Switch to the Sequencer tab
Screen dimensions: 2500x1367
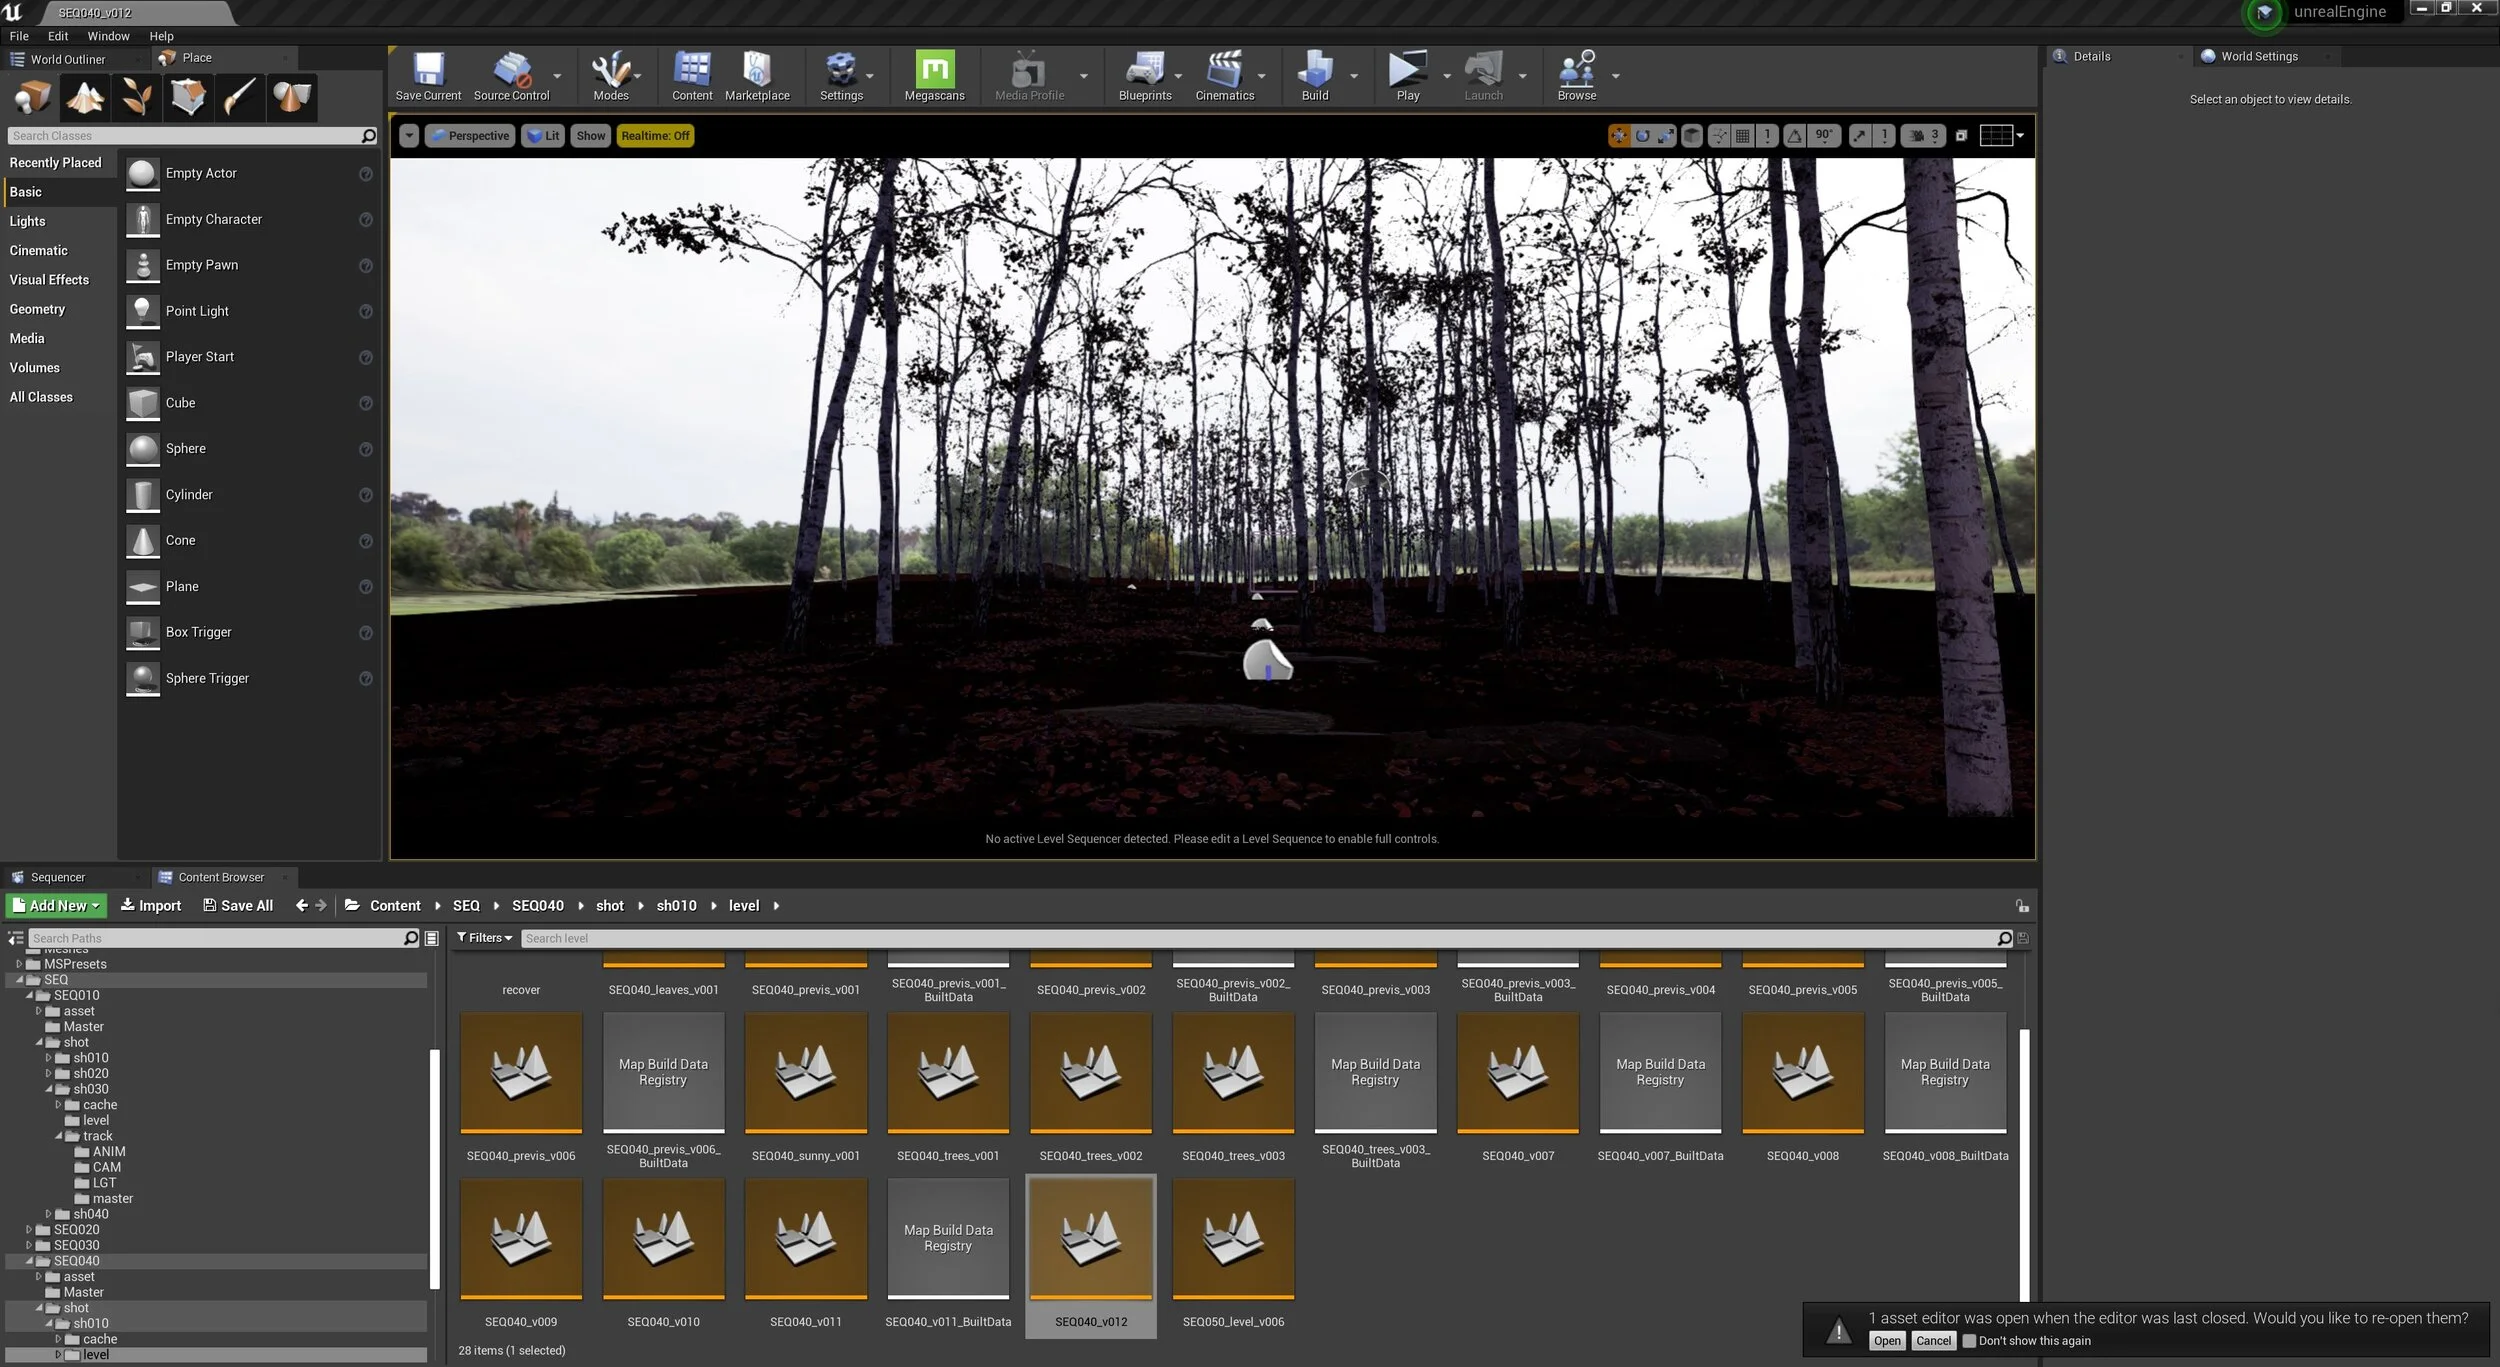point(57,877)
